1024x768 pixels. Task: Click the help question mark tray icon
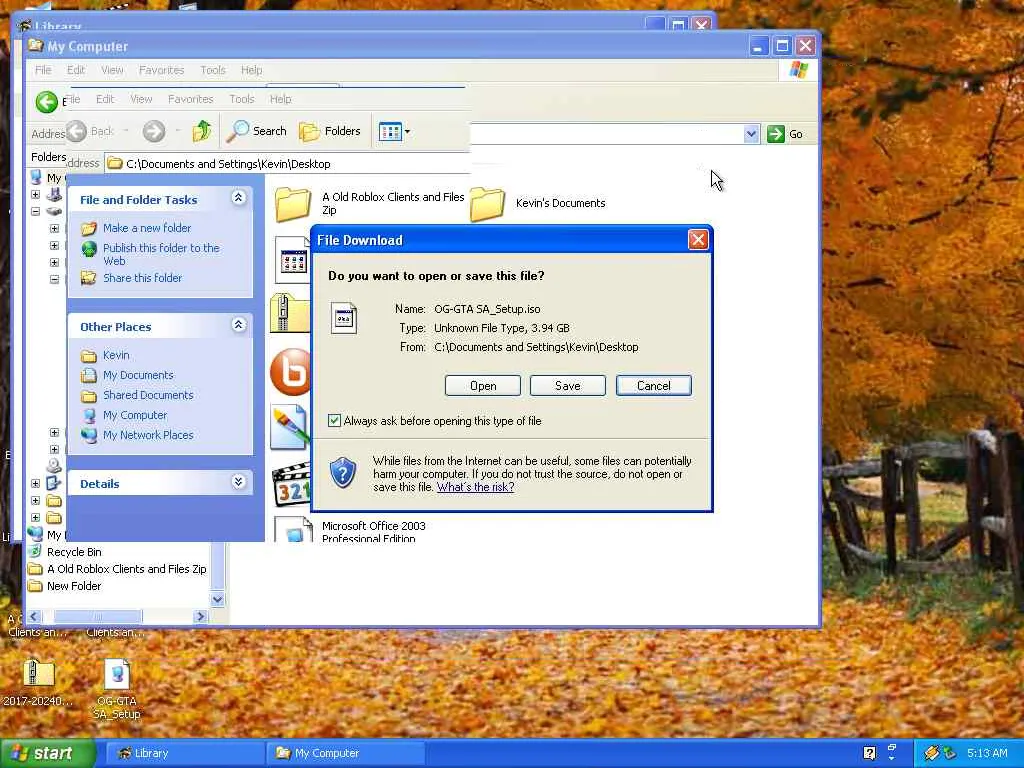pyautogui.click(x=869, y=753)
